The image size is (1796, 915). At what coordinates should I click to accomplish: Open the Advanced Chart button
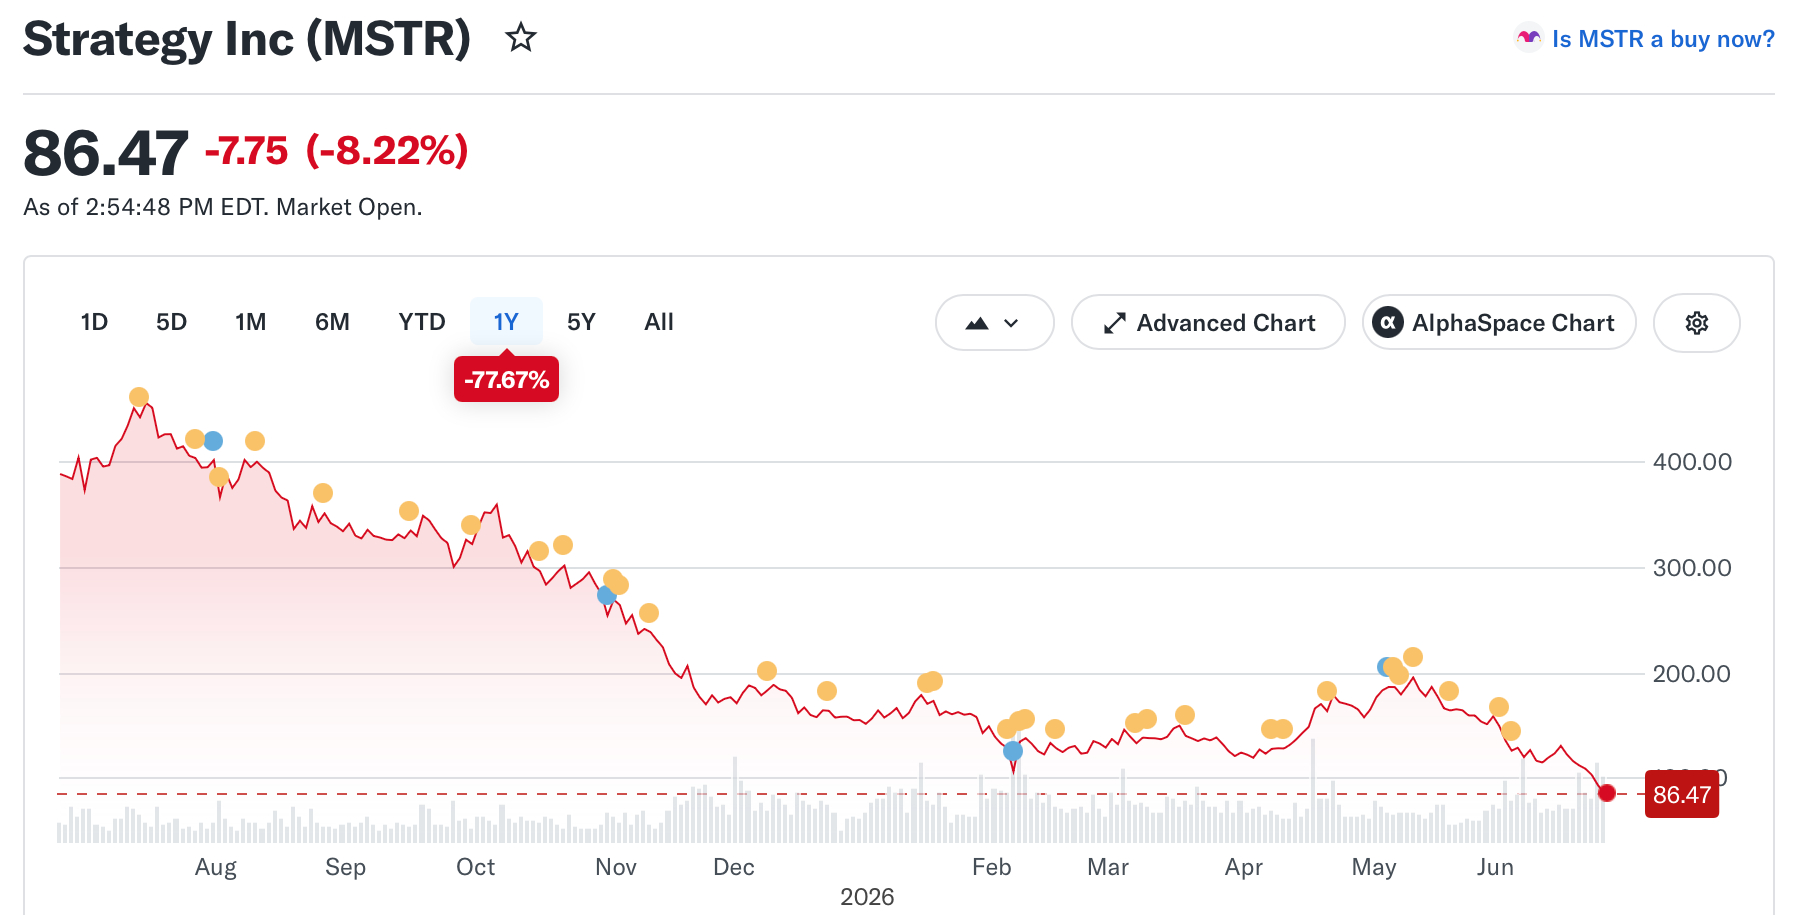pyautogui.click(x=1208, y=323)
